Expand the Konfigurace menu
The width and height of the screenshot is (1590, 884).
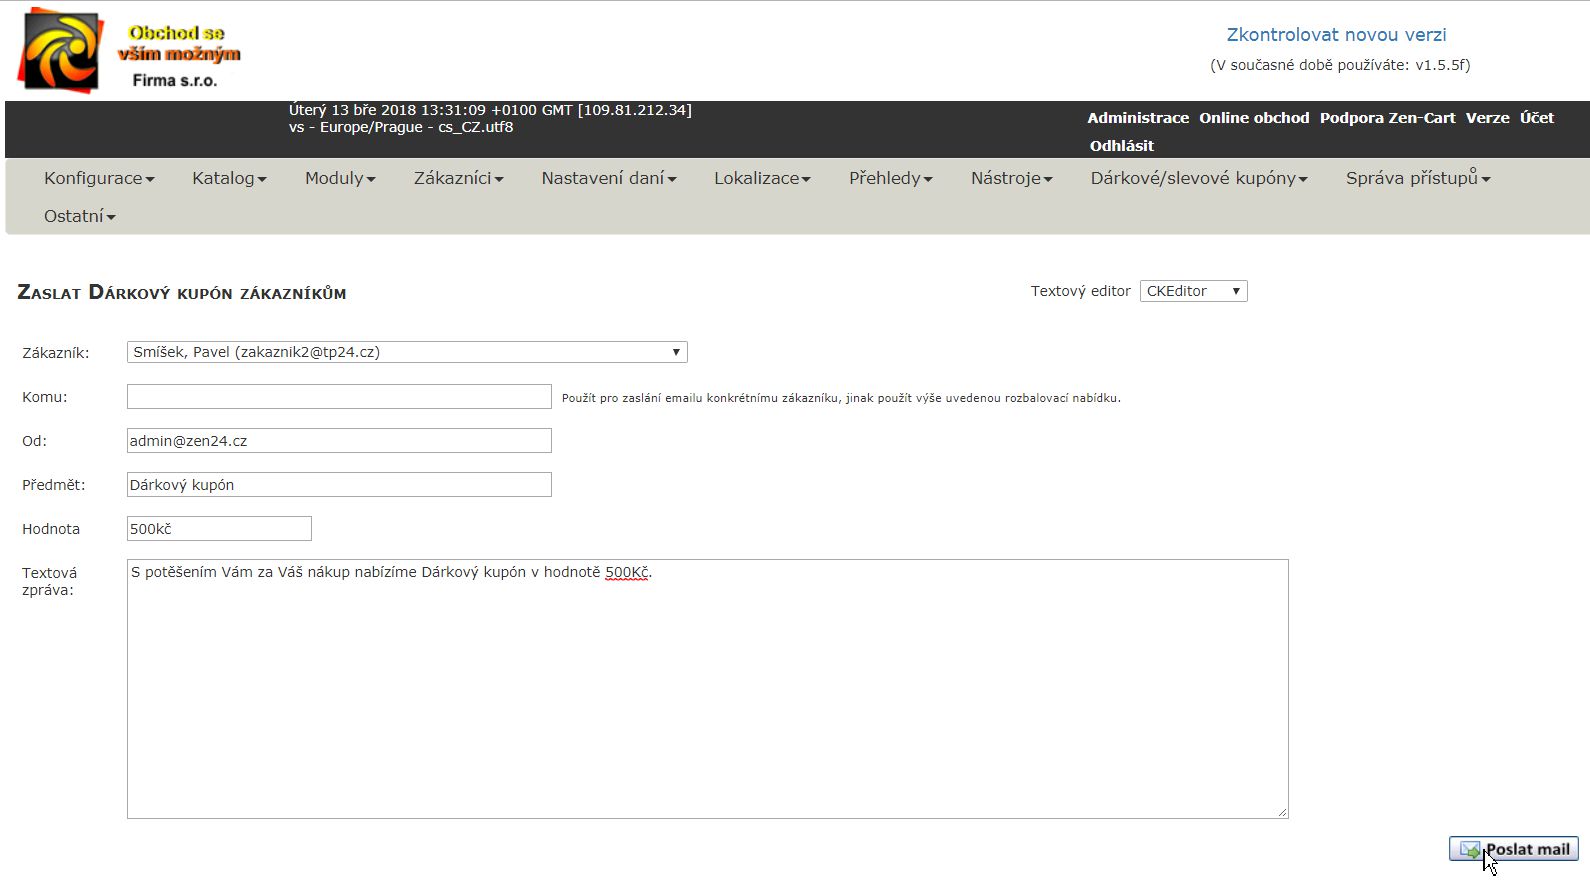(x=99, y=178)
